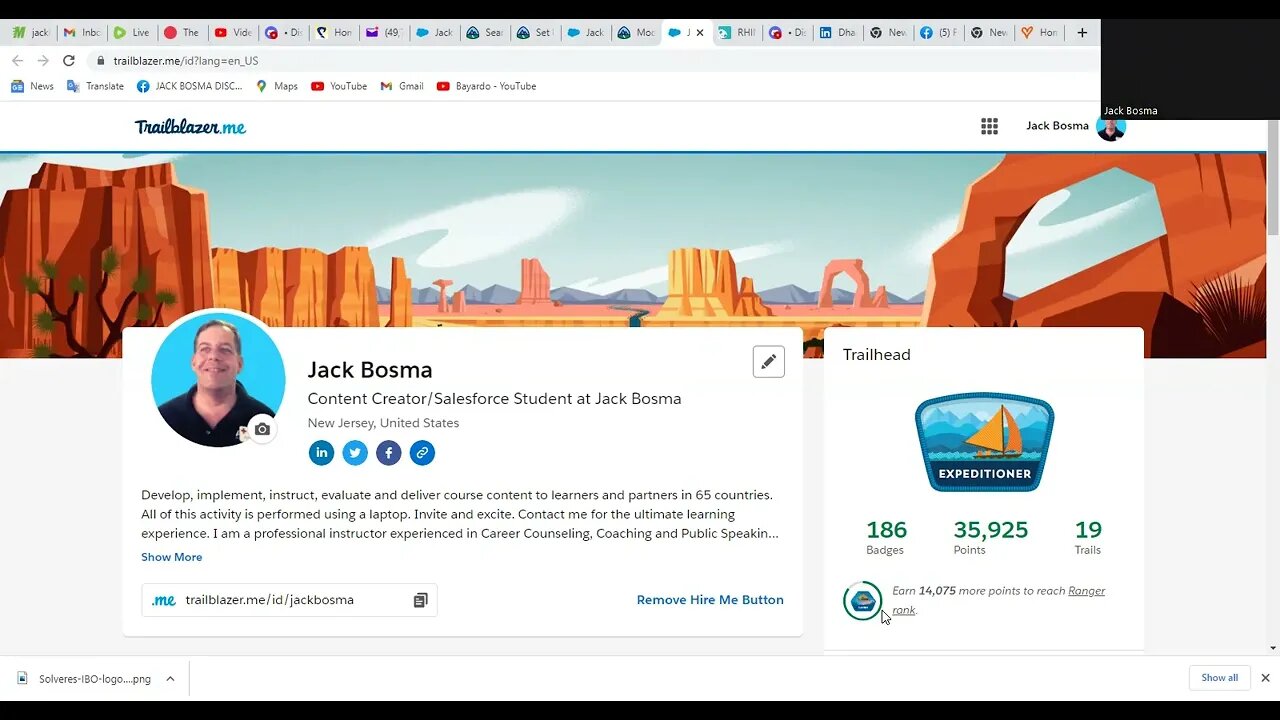
Task: Follow the Ranger rank link
Action: point(999,600)
